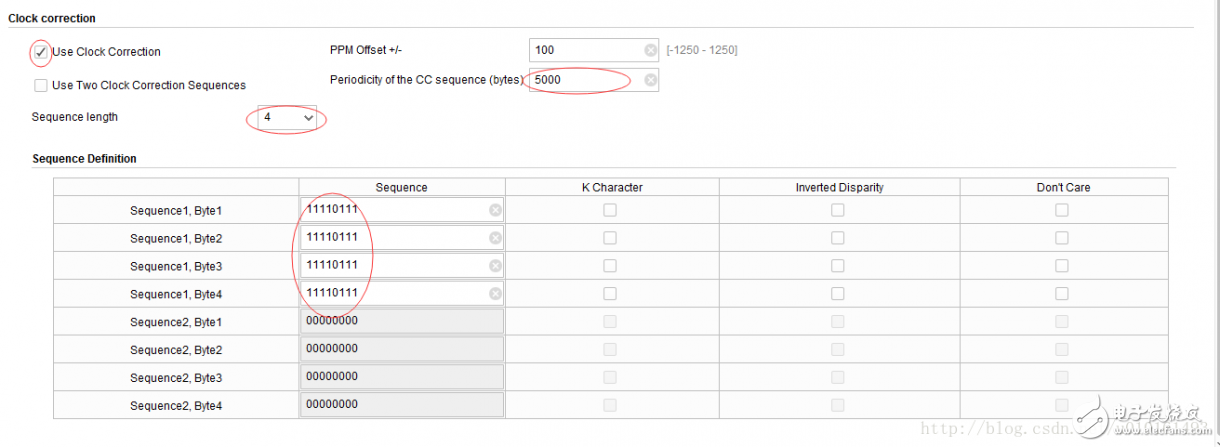
Task: Click Sequence1 Byte3 sequence text box
Action: [x=395, y=266]
